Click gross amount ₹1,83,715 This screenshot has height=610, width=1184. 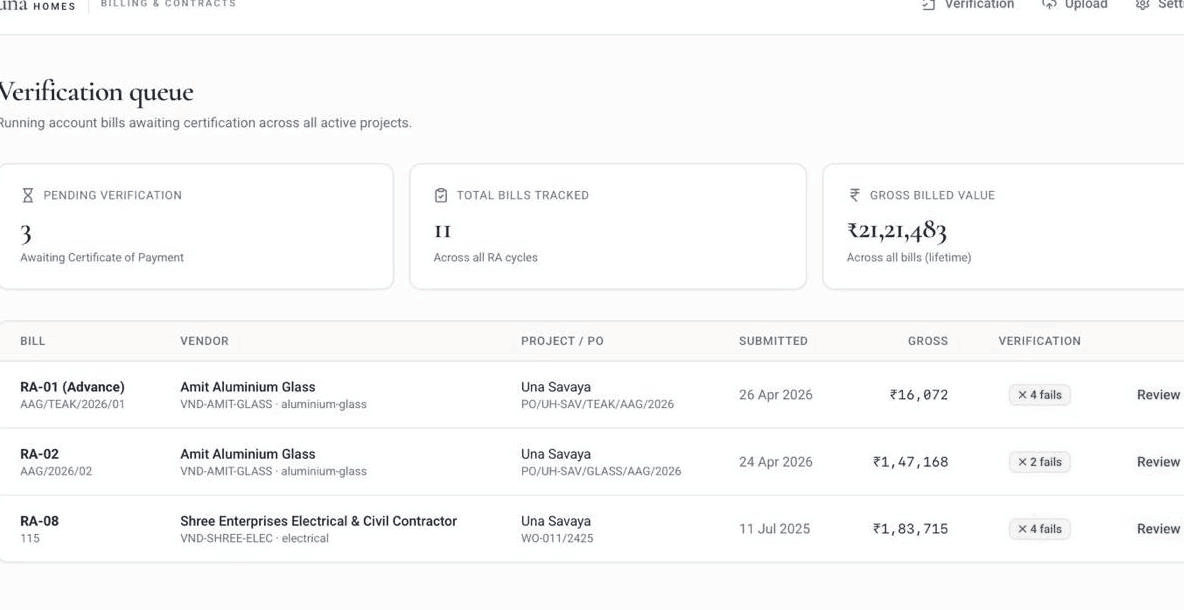[x=911, y=529]
